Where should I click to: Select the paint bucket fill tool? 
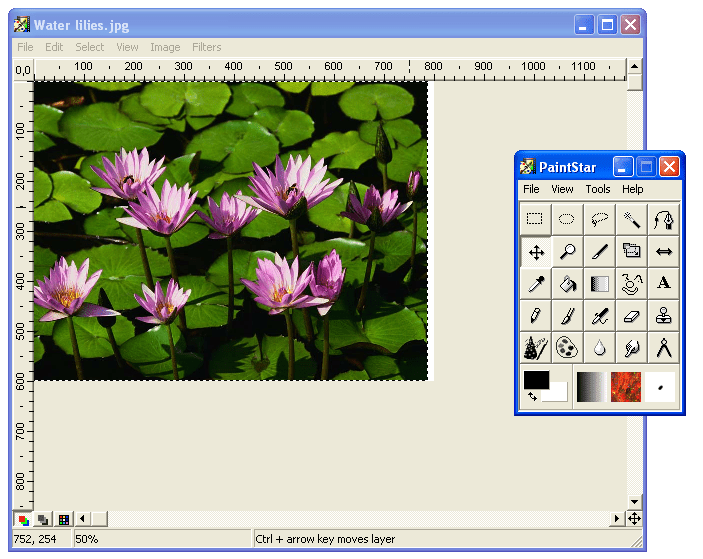[x=568, y=283]
